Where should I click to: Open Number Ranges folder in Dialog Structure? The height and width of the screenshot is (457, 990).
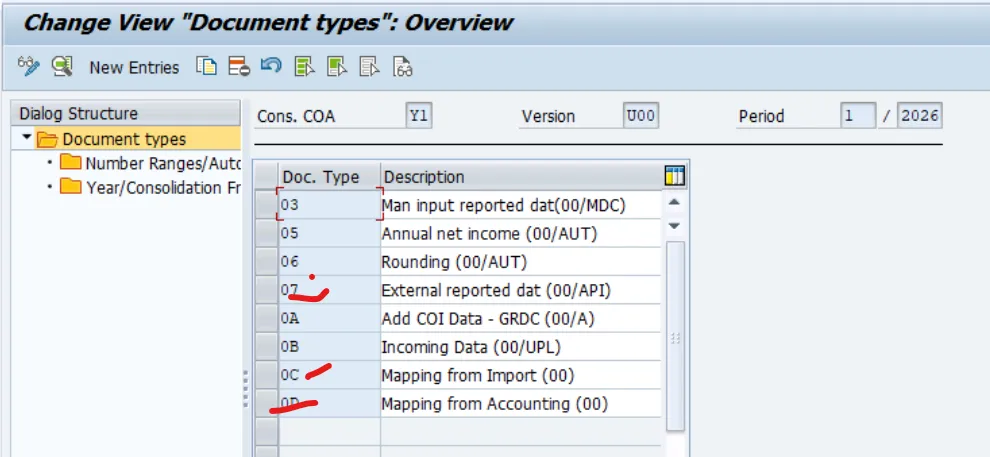(x=70, y=163)
